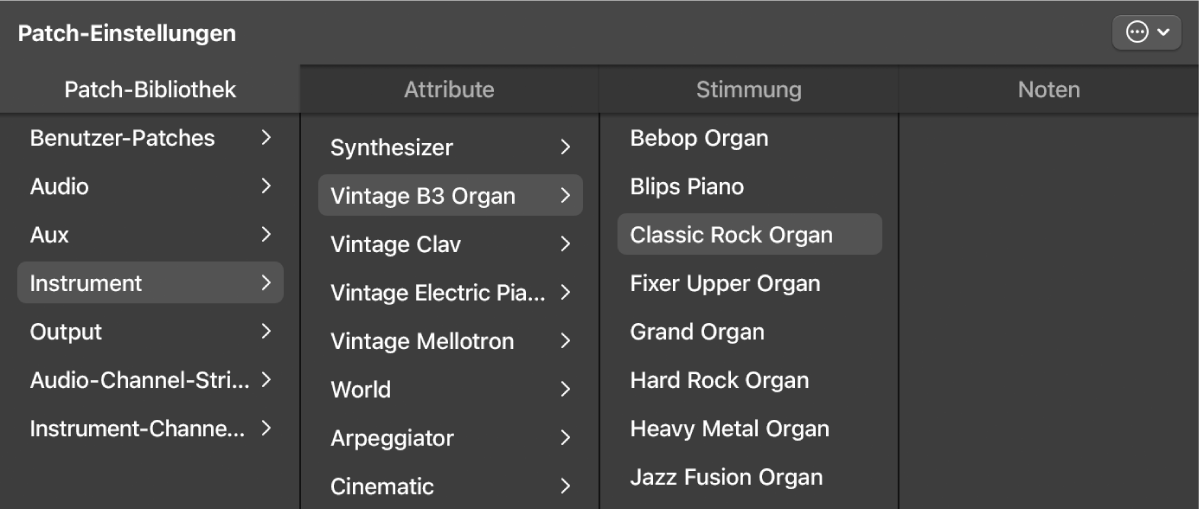Load the Hard Rock Organ patch
Screen dimensions: 1200x511
719,380
